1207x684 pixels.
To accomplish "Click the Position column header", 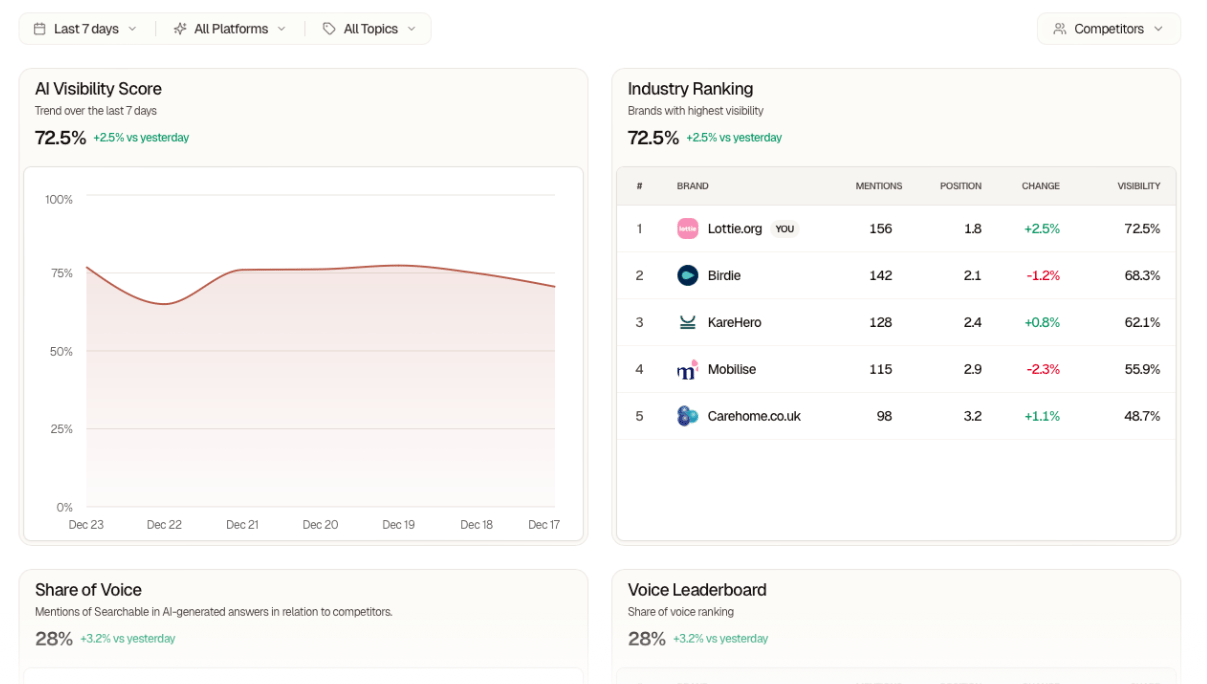I will coord(960,186).
